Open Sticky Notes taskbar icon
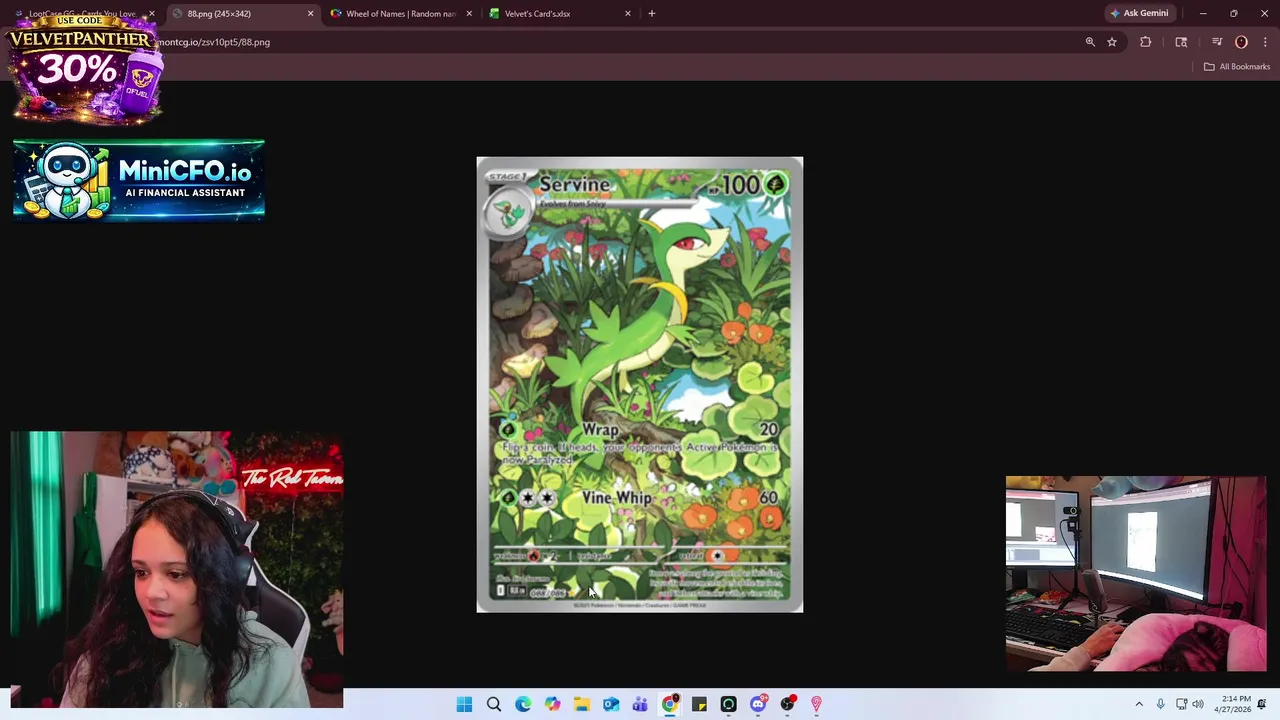This screenshot has width=1280, height=720. click(x=699, y=704)
